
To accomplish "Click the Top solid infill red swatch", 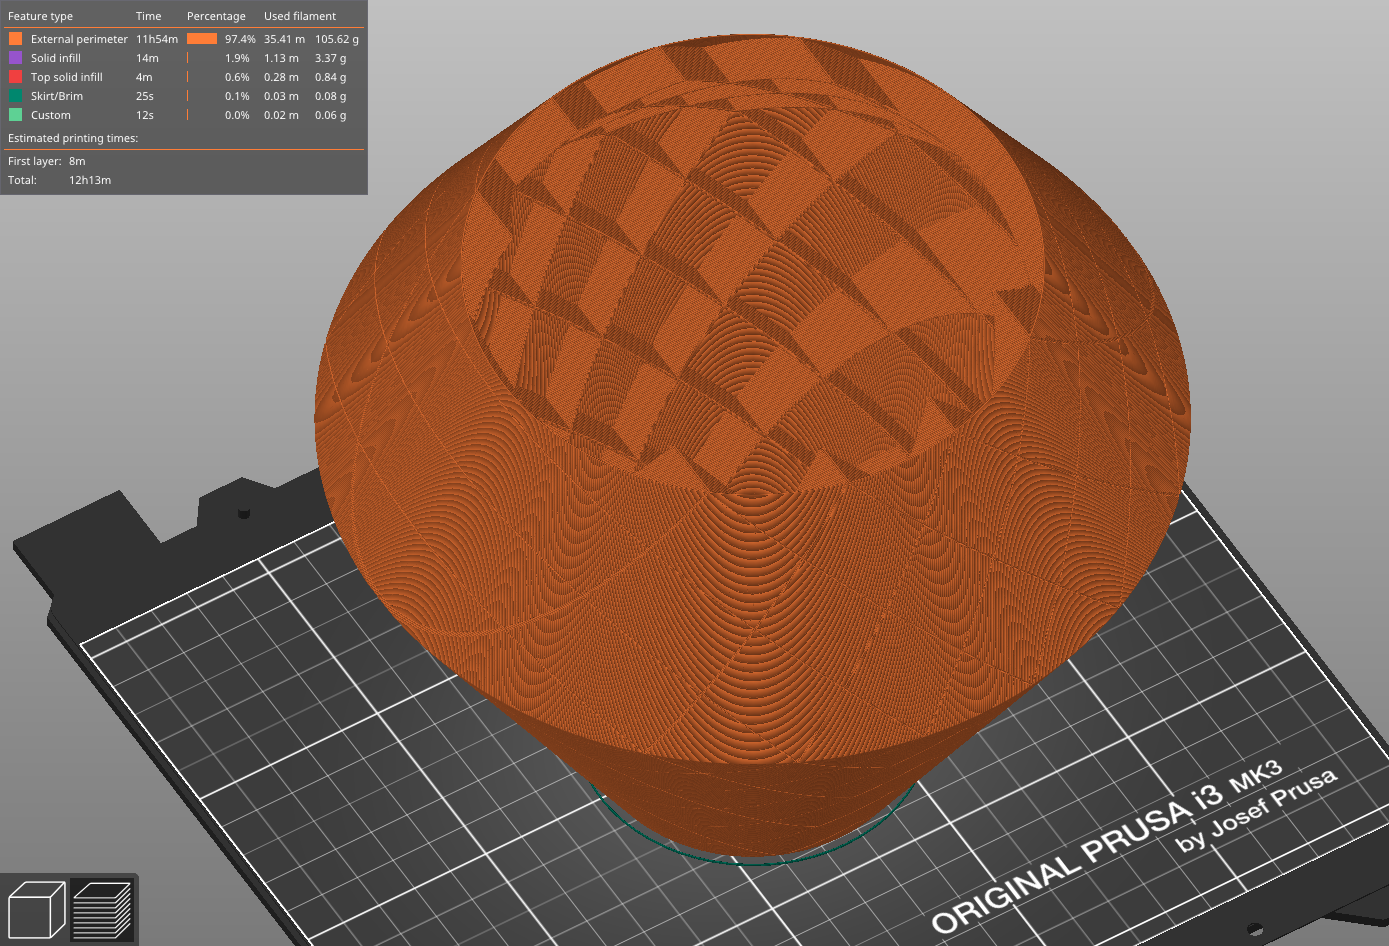I will pos(15,77).
